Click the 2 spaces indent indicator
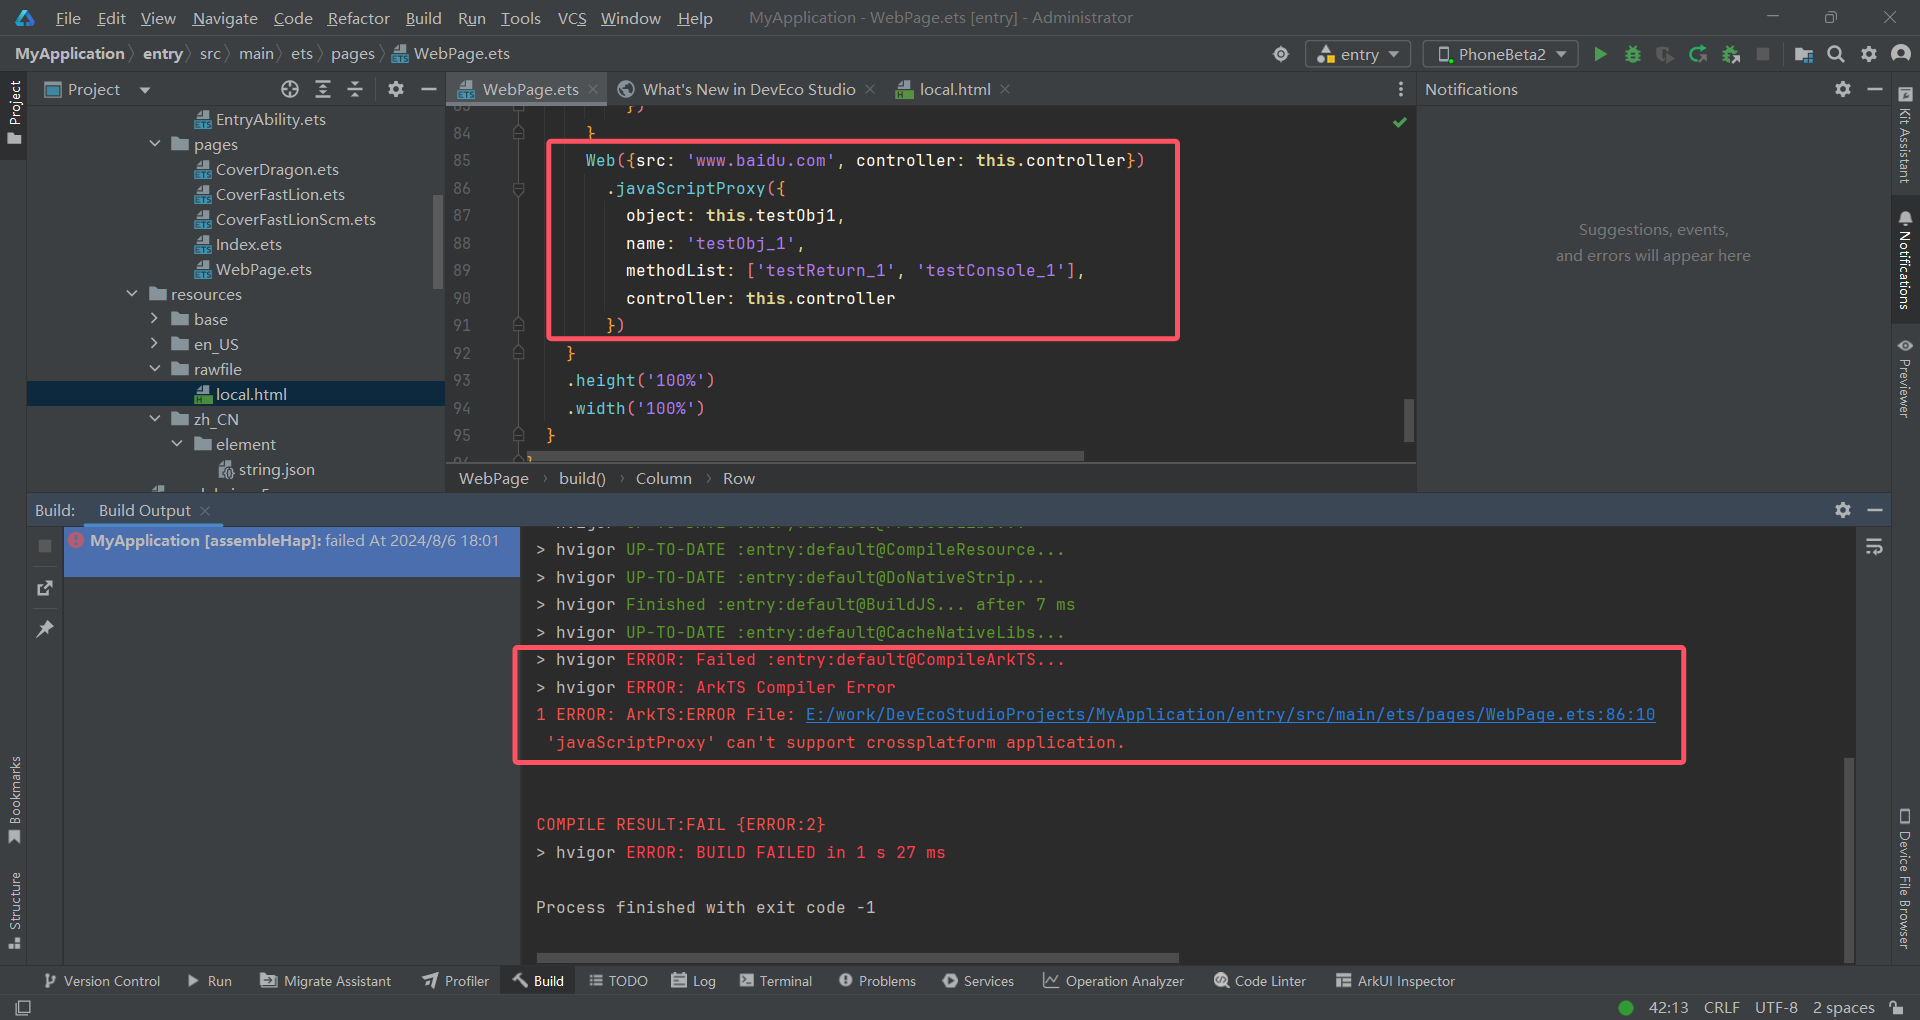Image resolution: width=1920 pixels, height=1020 pixels. [x=1843, y=1007]
